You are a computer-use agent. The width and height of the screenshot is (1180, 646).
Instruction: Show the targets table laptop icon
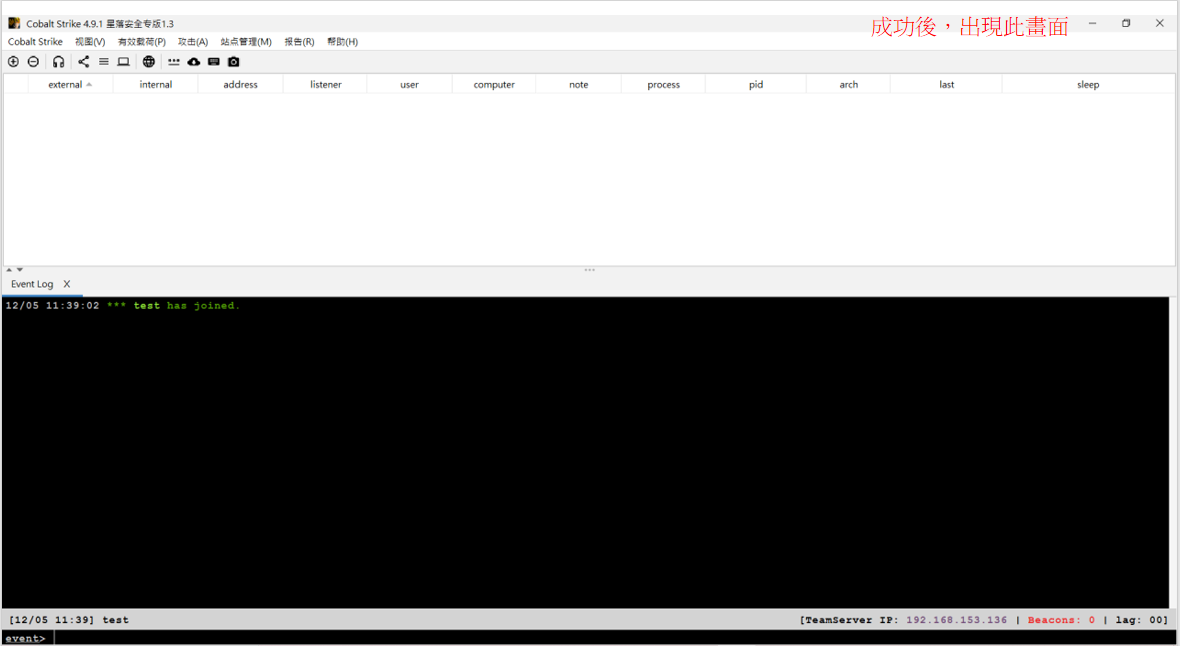[123, 62]
